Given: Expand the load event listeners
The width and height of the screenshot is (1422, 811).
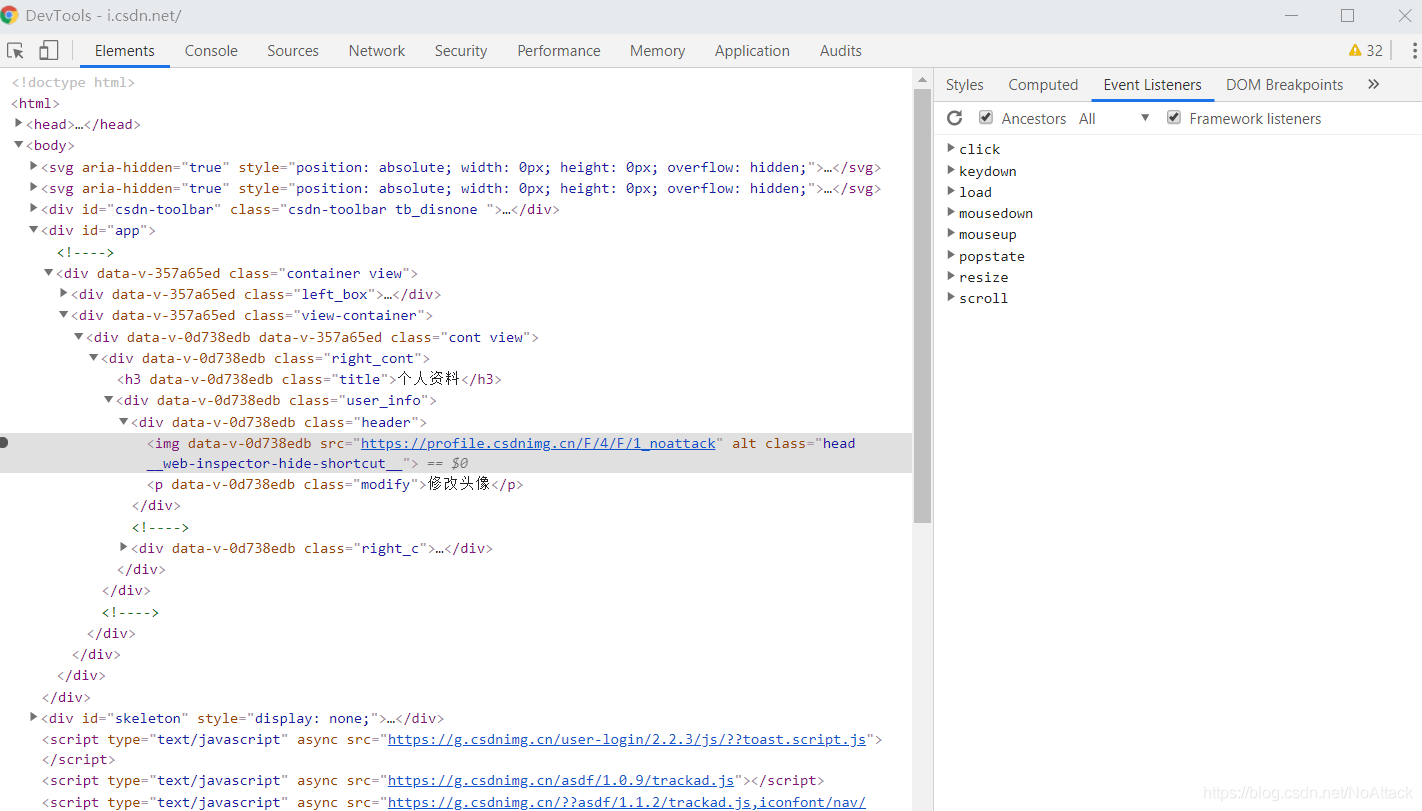Looking at the screenshot, I should (951, 192).
